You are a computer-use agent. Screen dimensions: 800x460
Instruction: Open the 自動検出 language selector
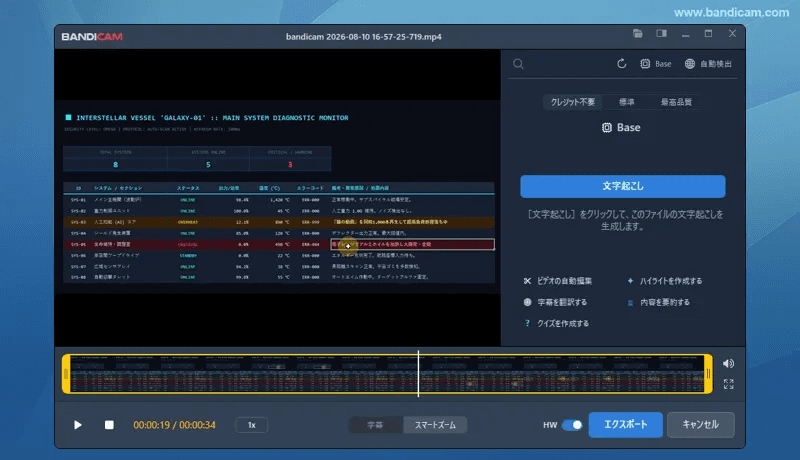pos(708,64)
